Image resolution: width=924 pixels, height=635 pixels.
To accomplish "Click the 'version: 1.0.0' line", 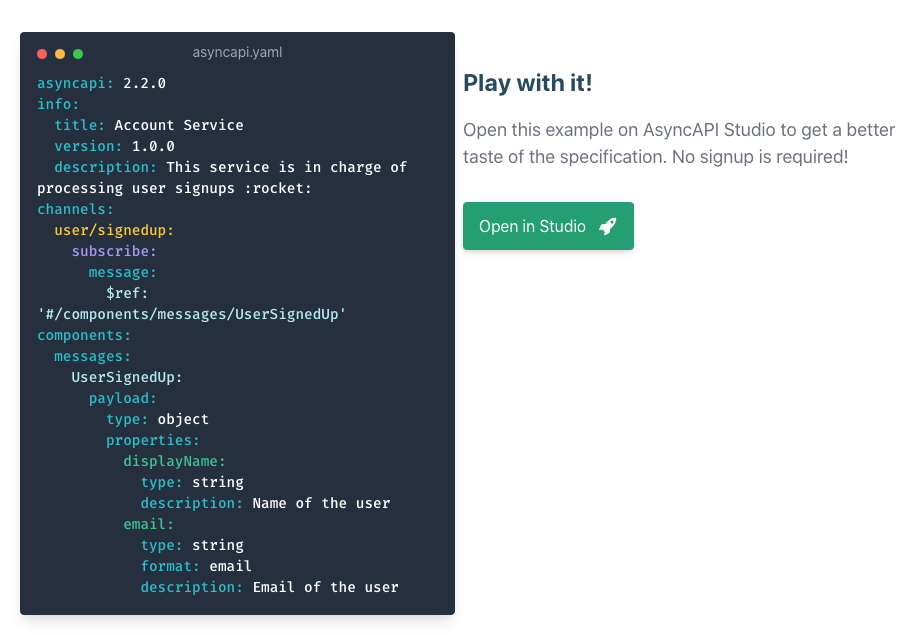I will (x=114, y=146).
